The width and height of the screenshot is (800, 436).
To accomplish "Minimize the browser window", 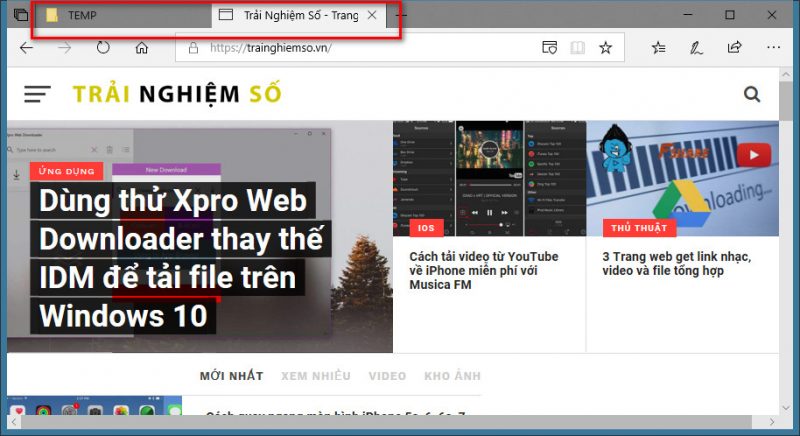I will [688, 15].
